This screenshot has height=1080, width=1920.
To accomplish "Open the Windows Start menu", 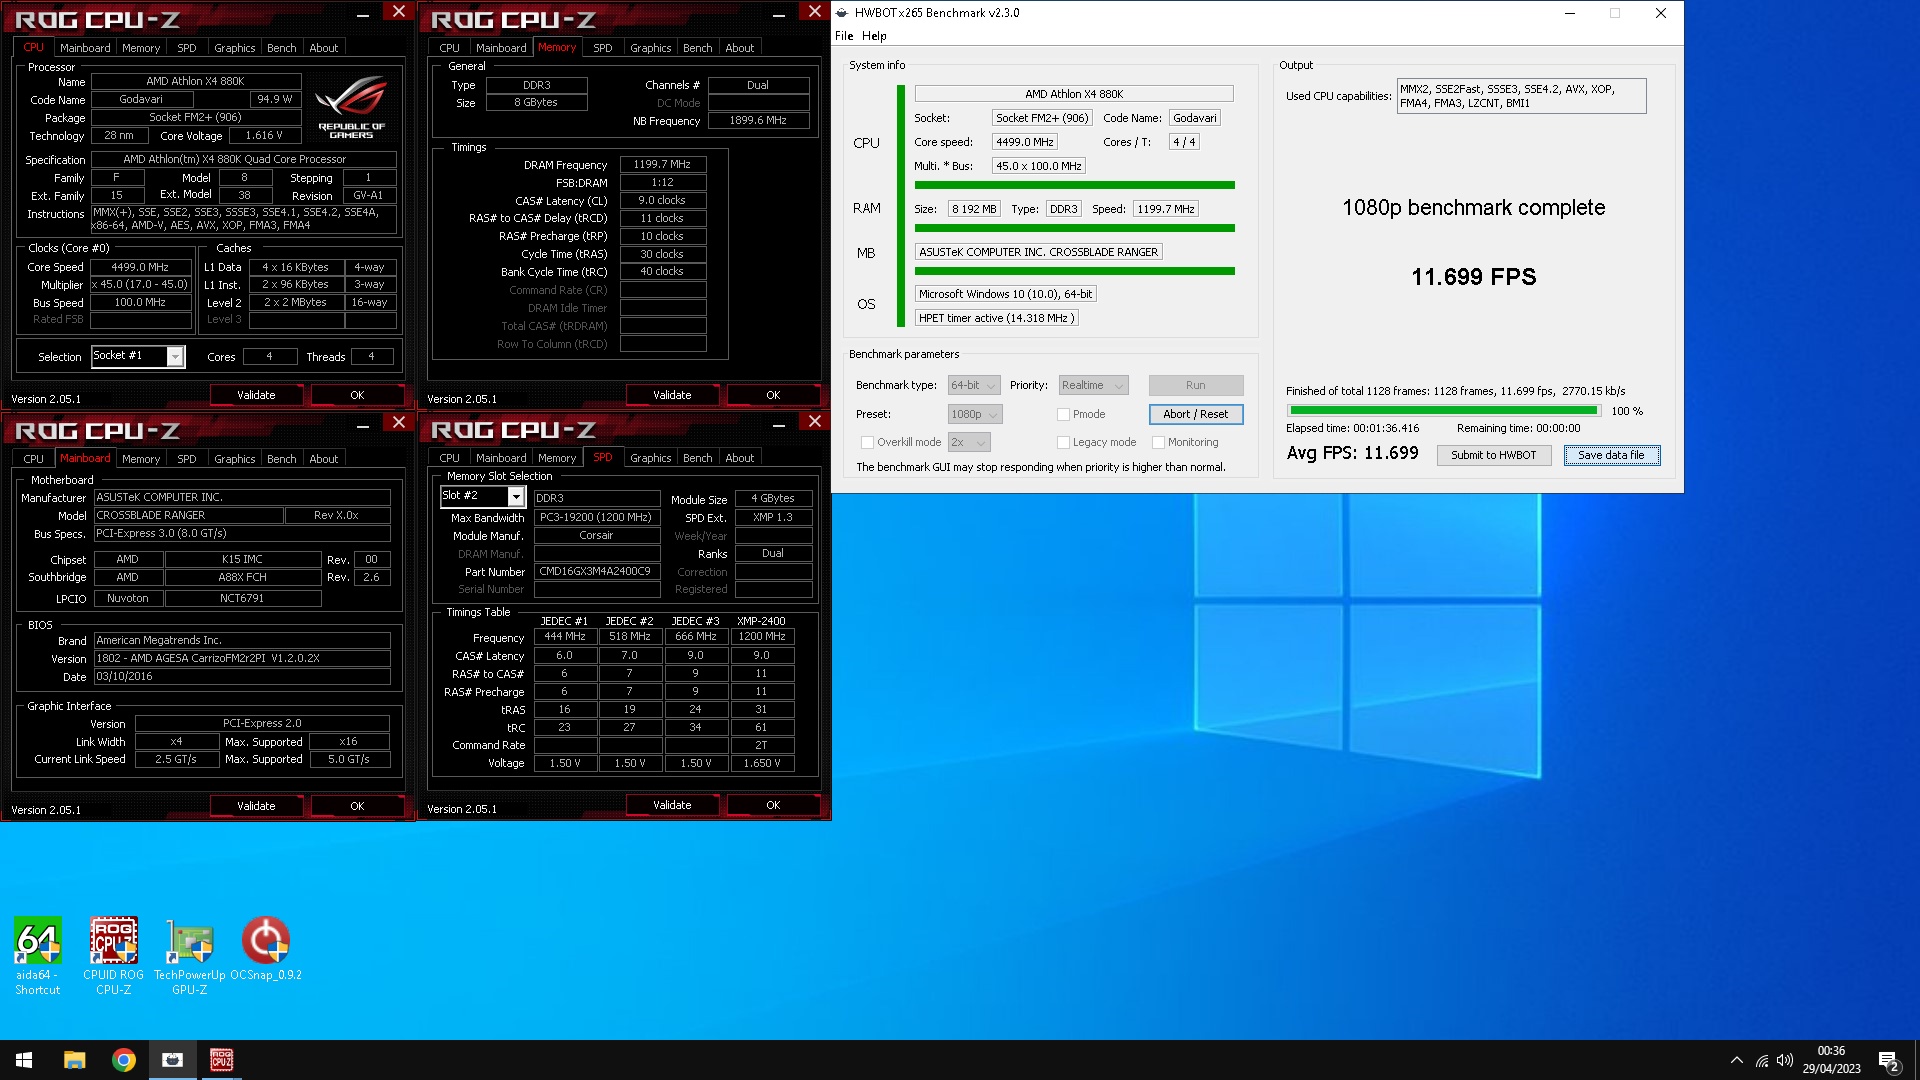I will 24,1060.
